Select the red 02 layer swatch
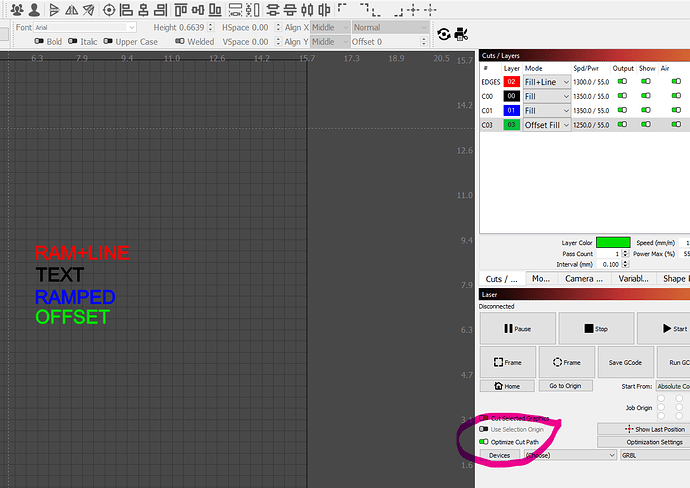The height and width of the screenshot is (488, 690). point(511,82)
